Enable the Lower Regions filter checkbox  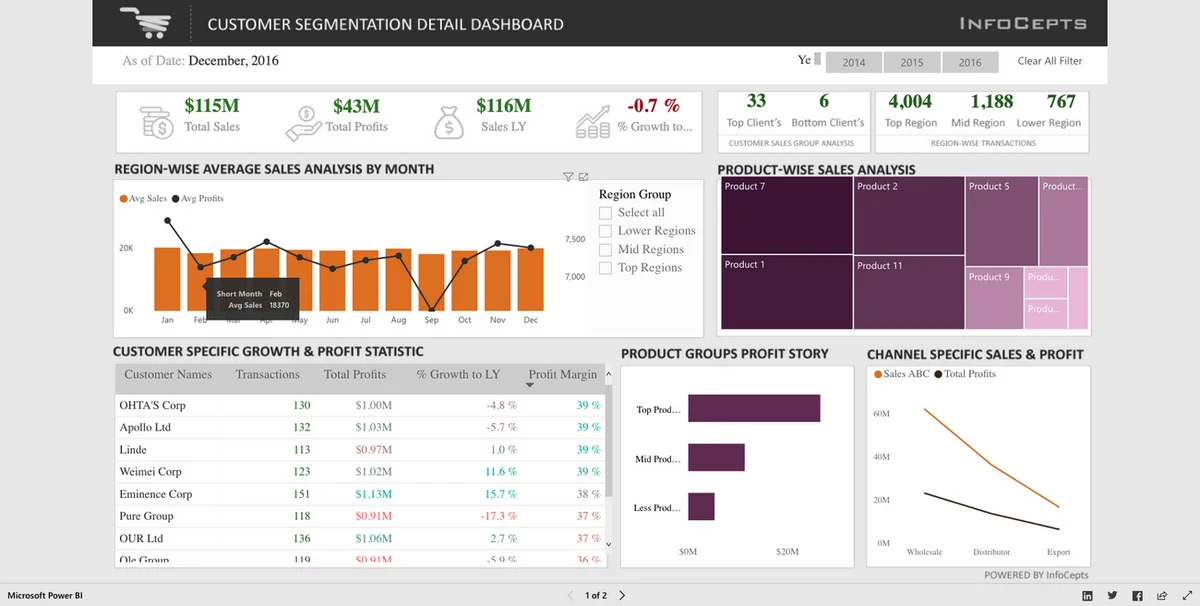point(606,231)
